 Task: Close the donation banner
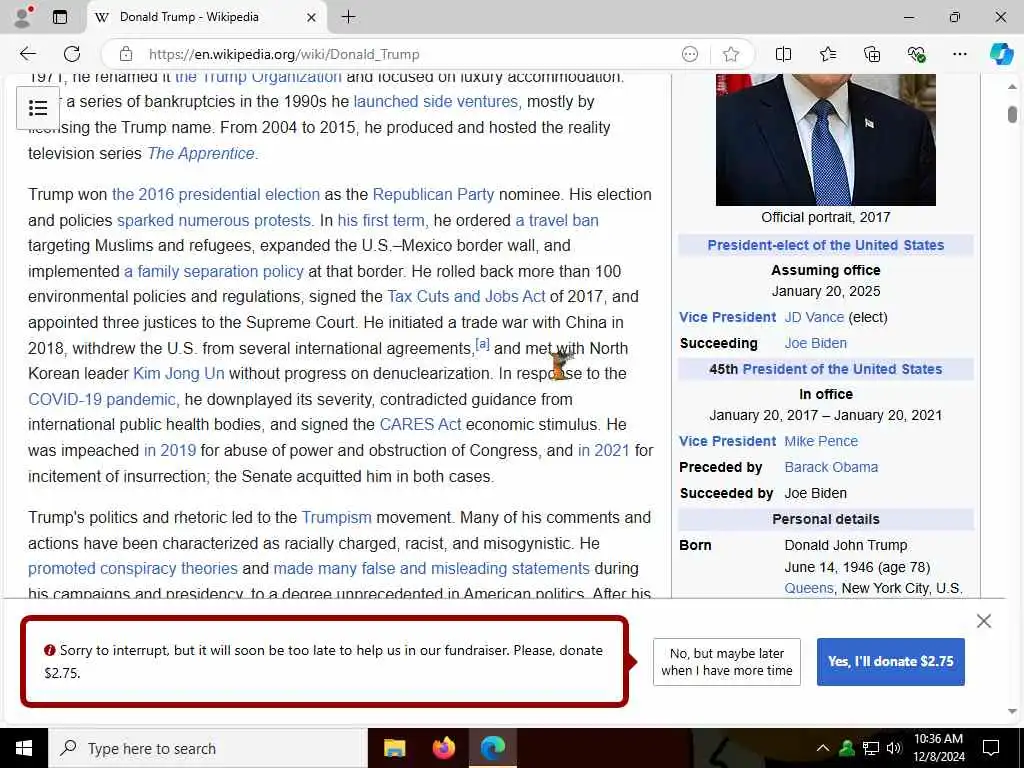(984, 621)
